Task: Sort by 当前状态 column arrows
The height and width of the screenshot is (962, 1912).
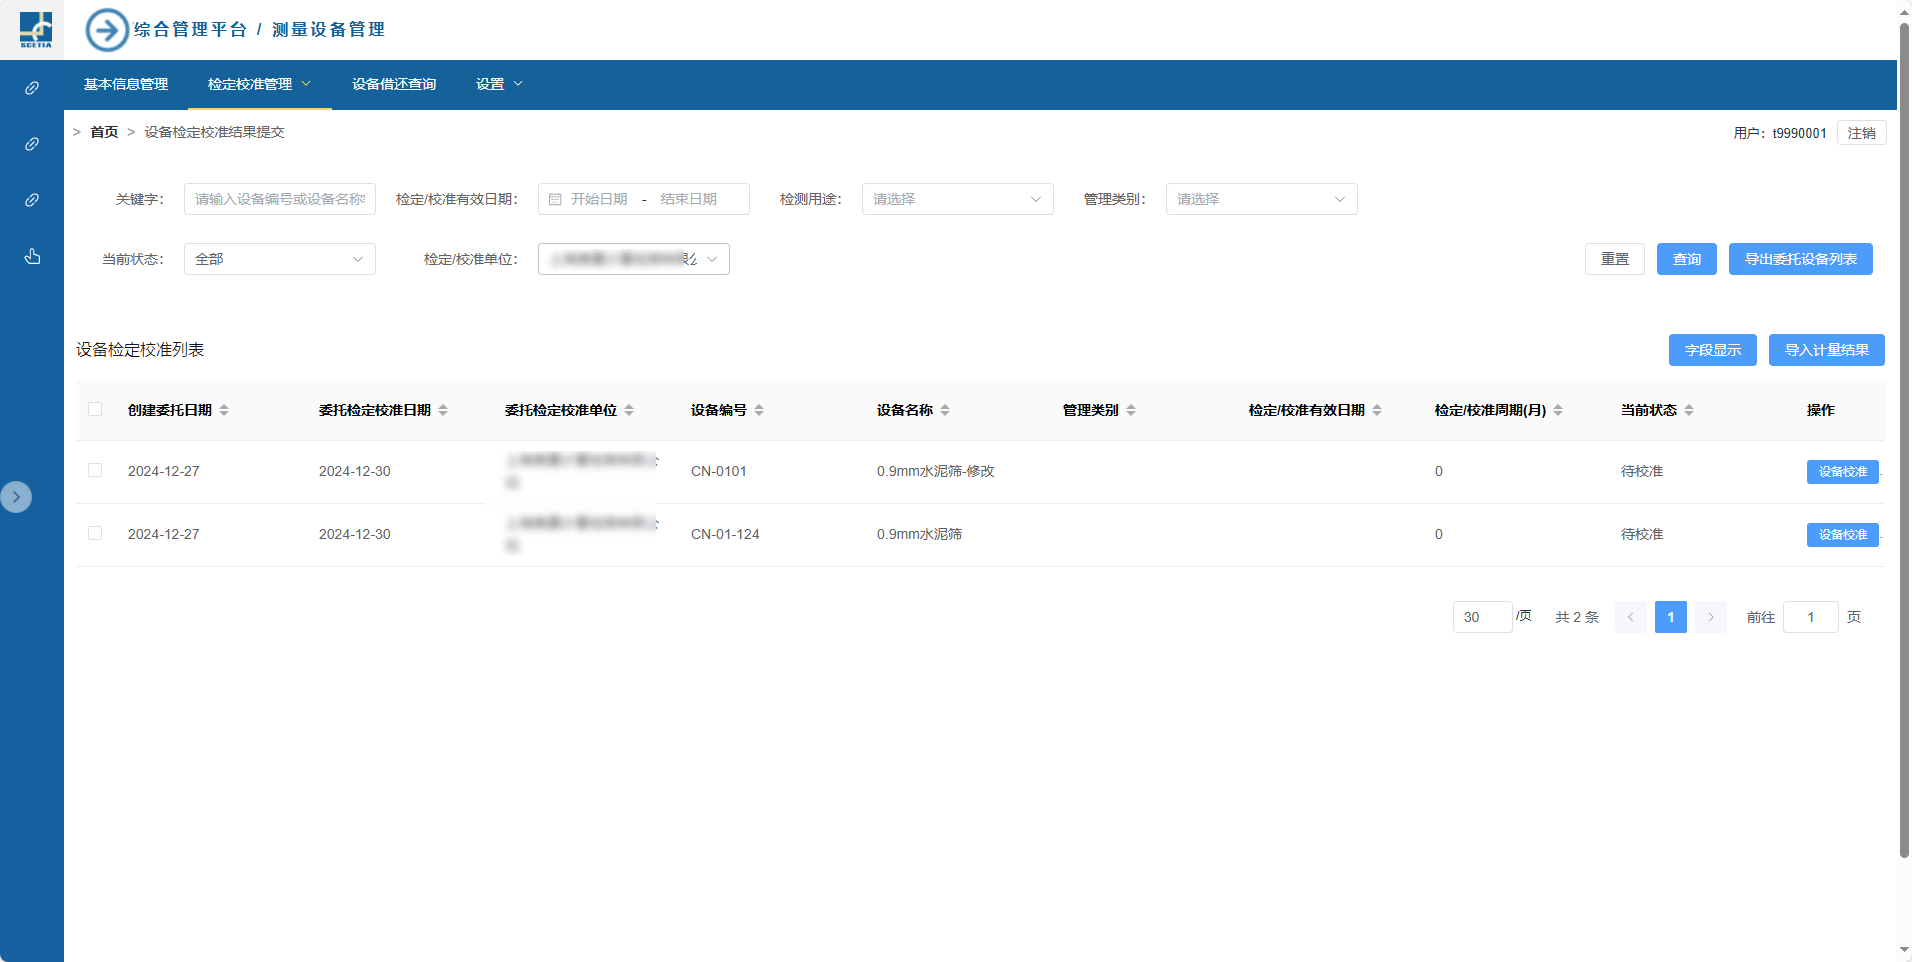Action: point(1689,410)
